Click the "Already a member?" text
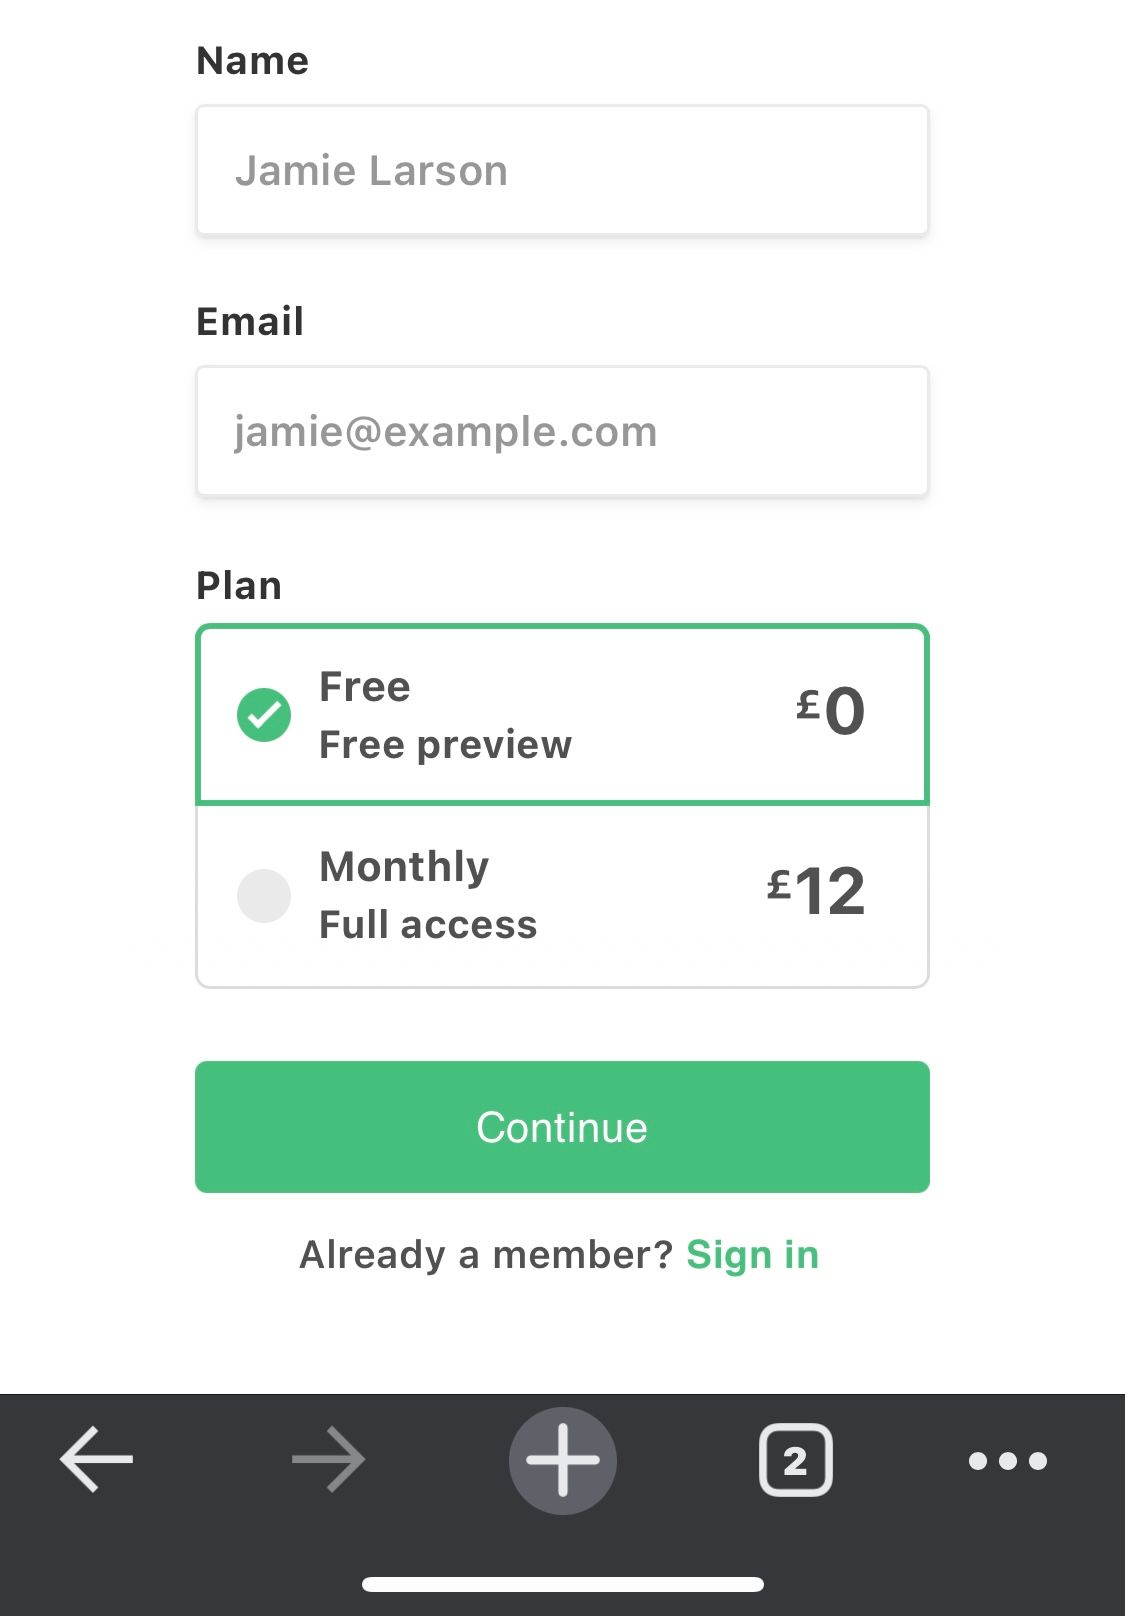 pos(487,1255)
